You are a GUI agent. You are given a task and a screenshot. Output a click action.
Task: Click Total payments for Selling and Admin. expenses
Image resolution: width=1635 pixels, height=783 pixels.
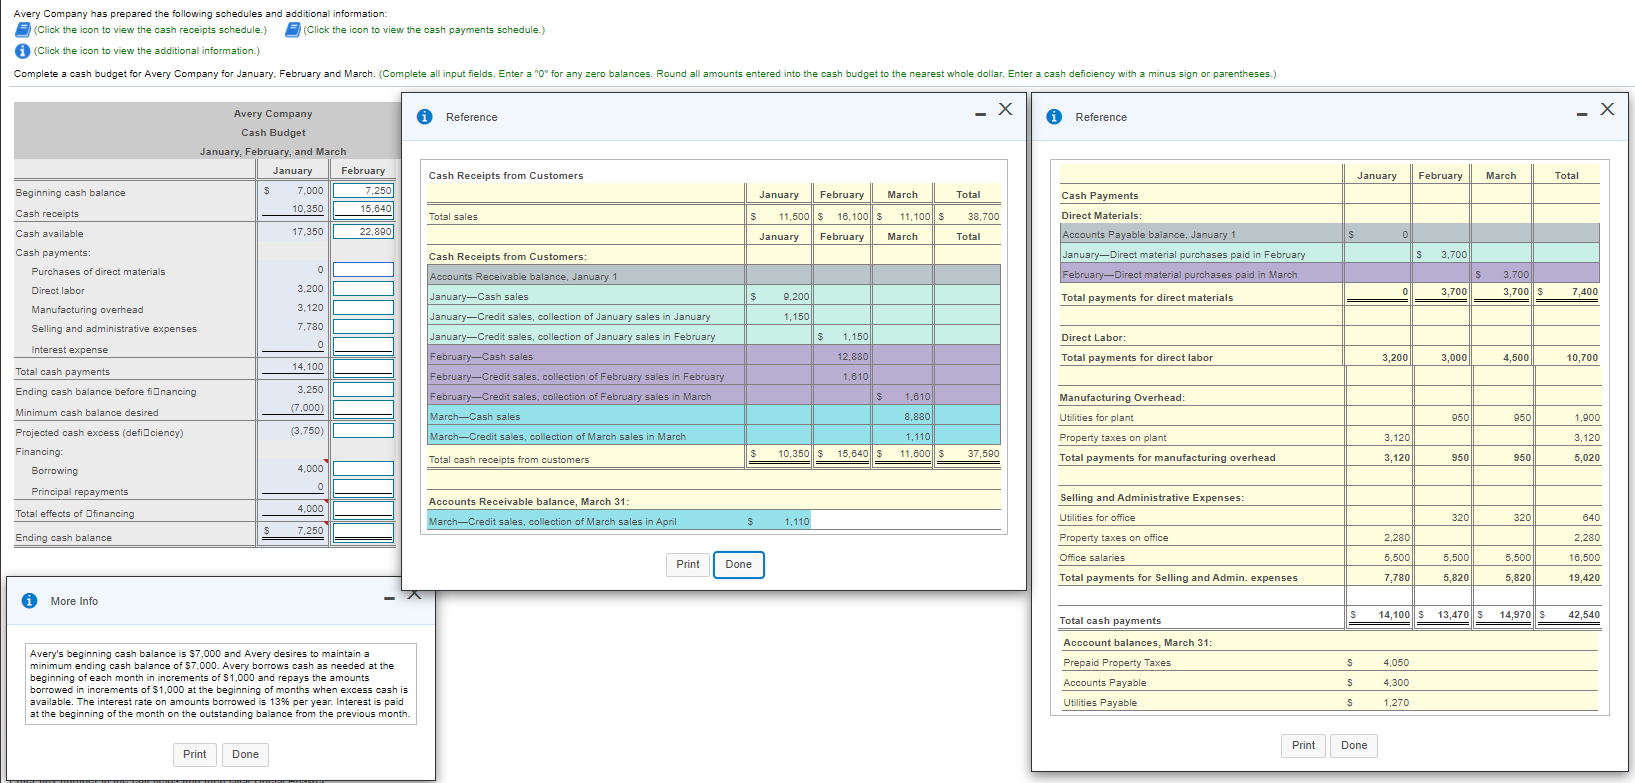coord(1178,578)
